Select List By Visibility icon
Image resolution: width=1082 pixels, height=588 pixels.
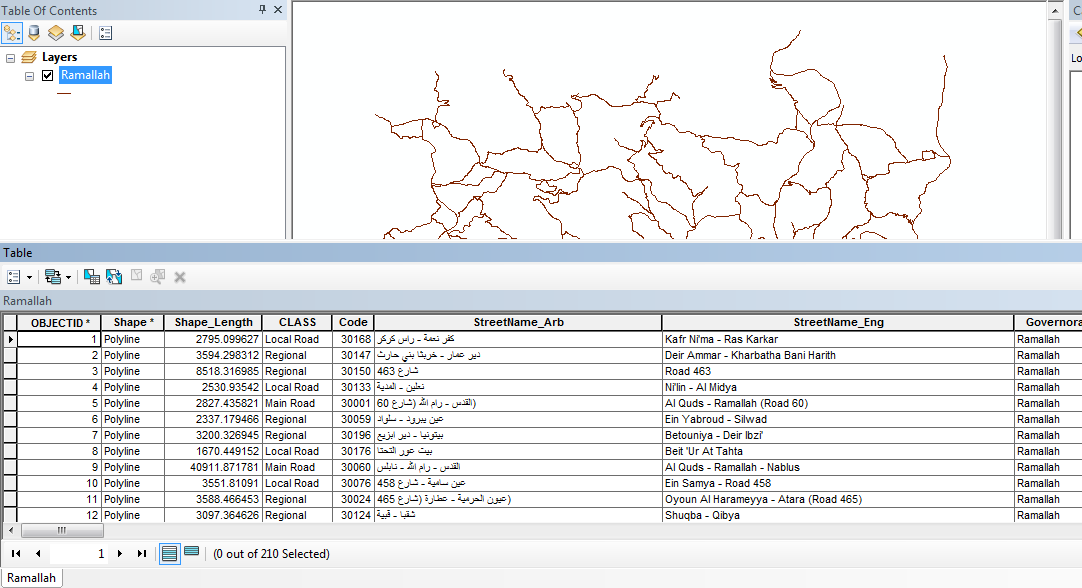point(56,33)
